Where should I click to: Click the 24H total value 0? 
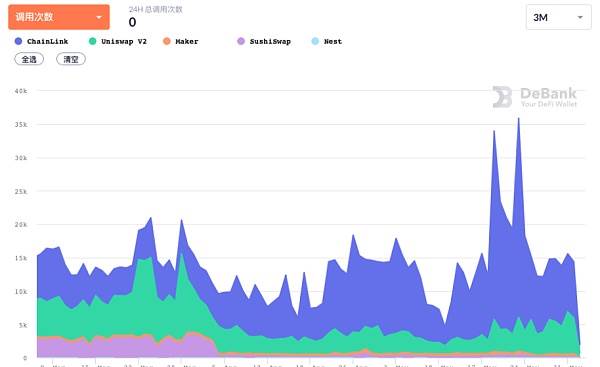(132, 22)
